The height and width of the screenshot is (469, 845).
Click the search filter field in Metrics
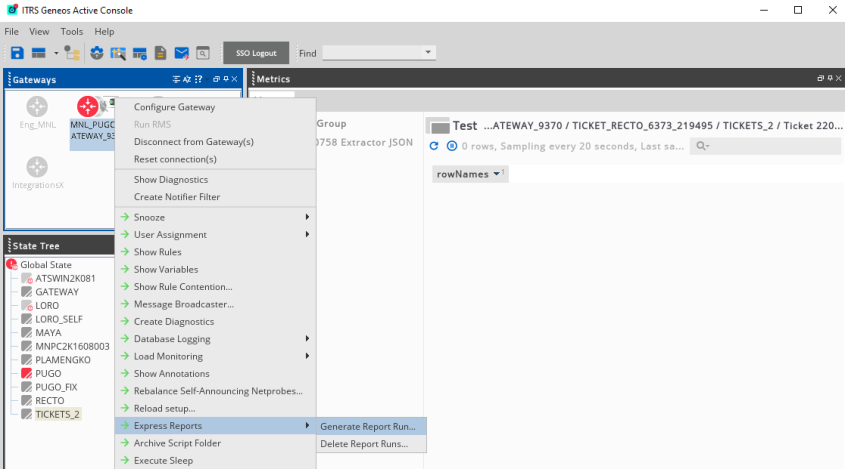click(x=767, y=146)
